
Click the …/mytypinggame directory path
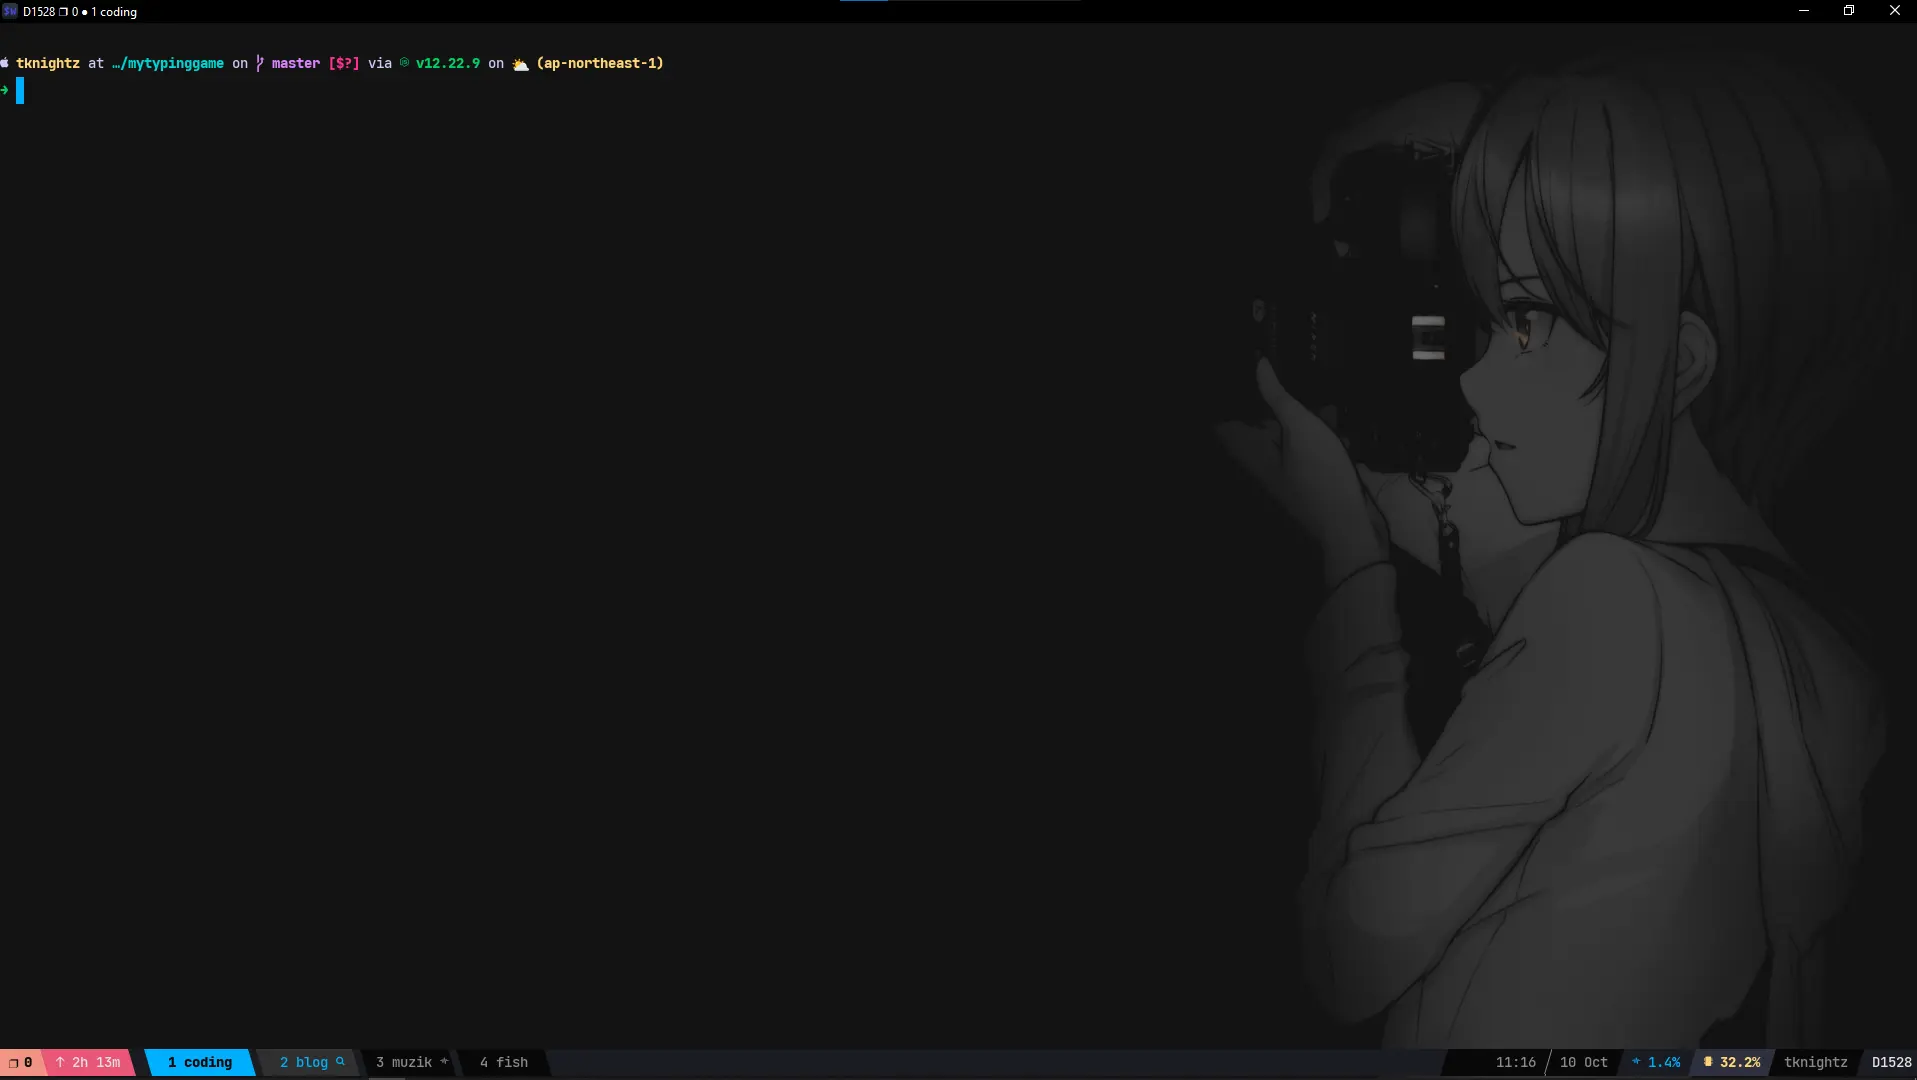[168, 63]
